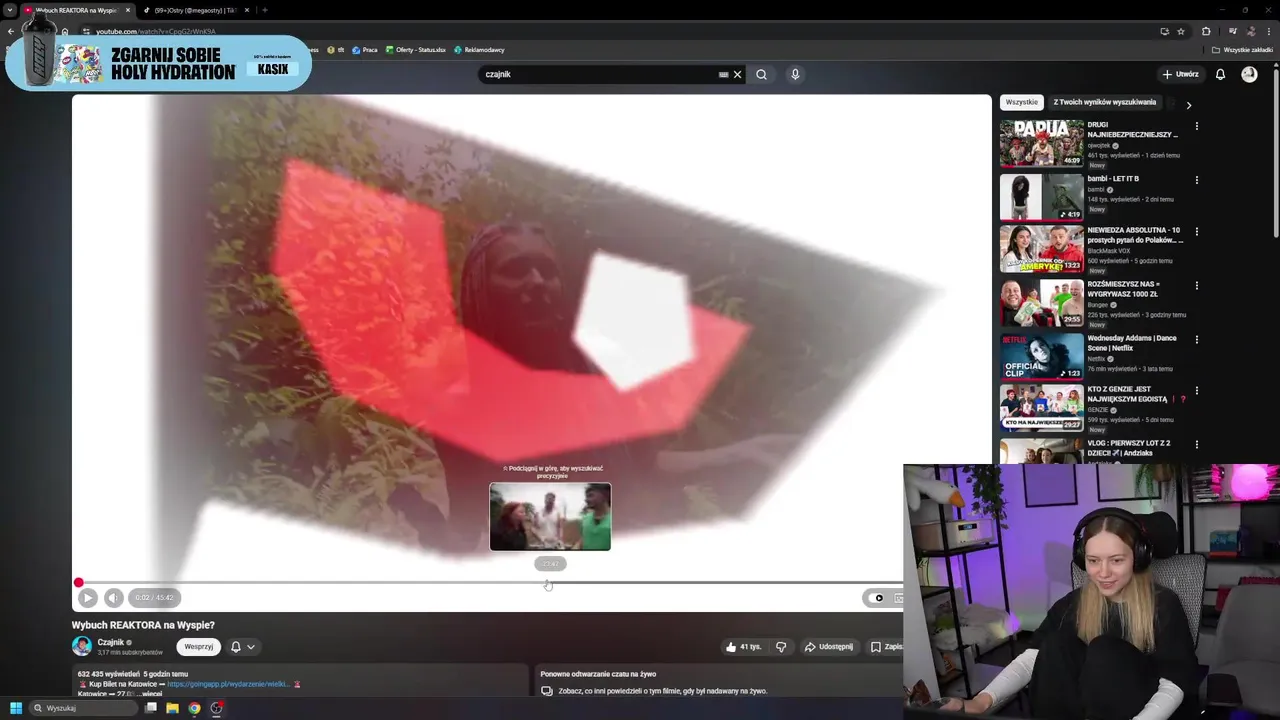Select the 'Z Twoich wyników wyszukiwania' chip
1280x720 pixels.
click(x=1104, y=102)
